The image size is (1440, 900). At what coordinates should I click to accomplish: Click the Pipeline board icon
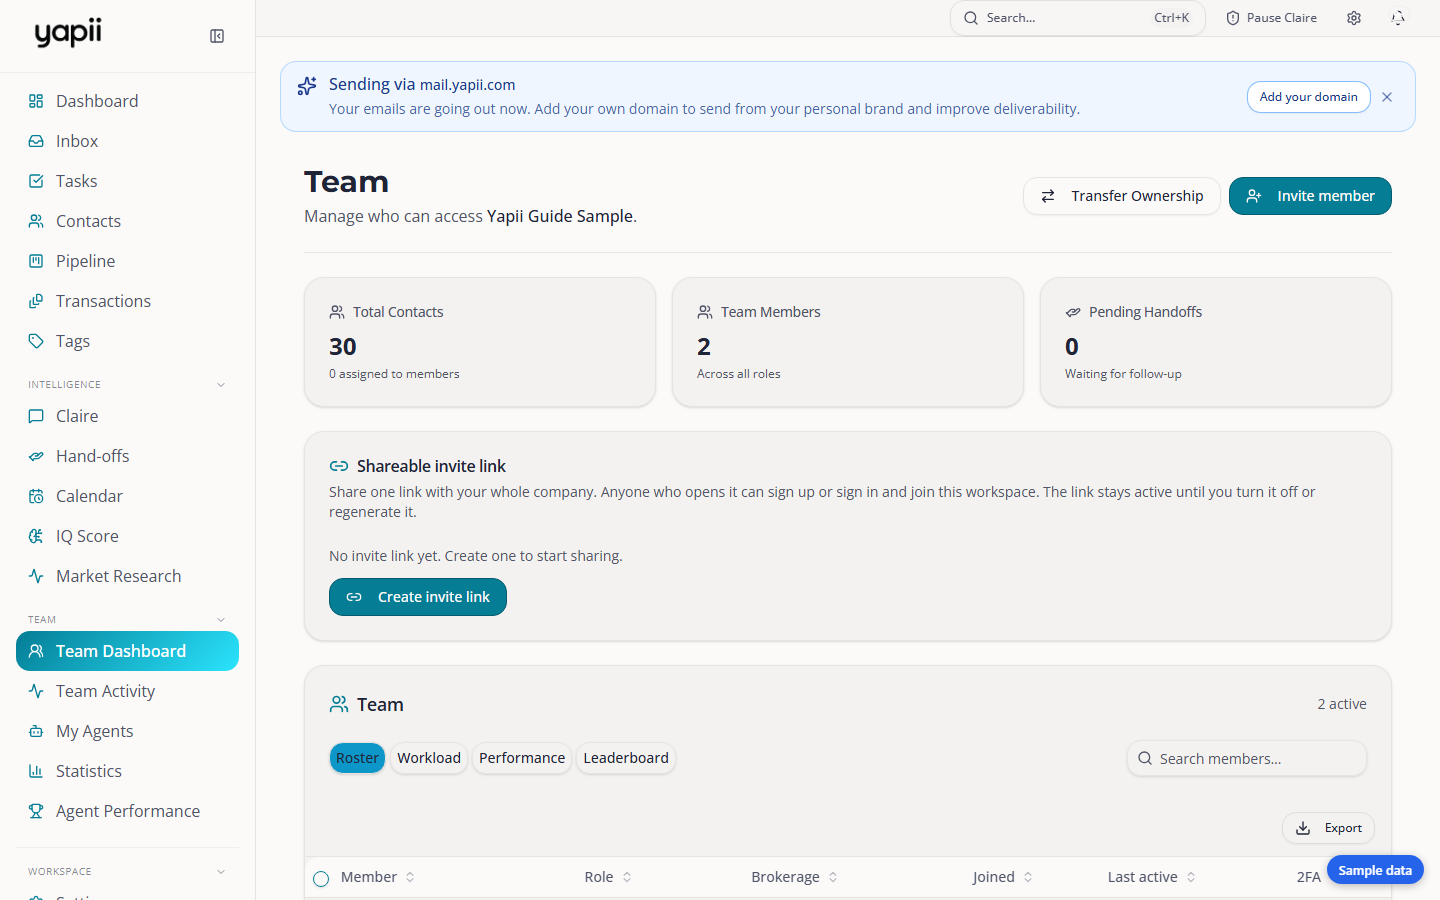[36, 261]
